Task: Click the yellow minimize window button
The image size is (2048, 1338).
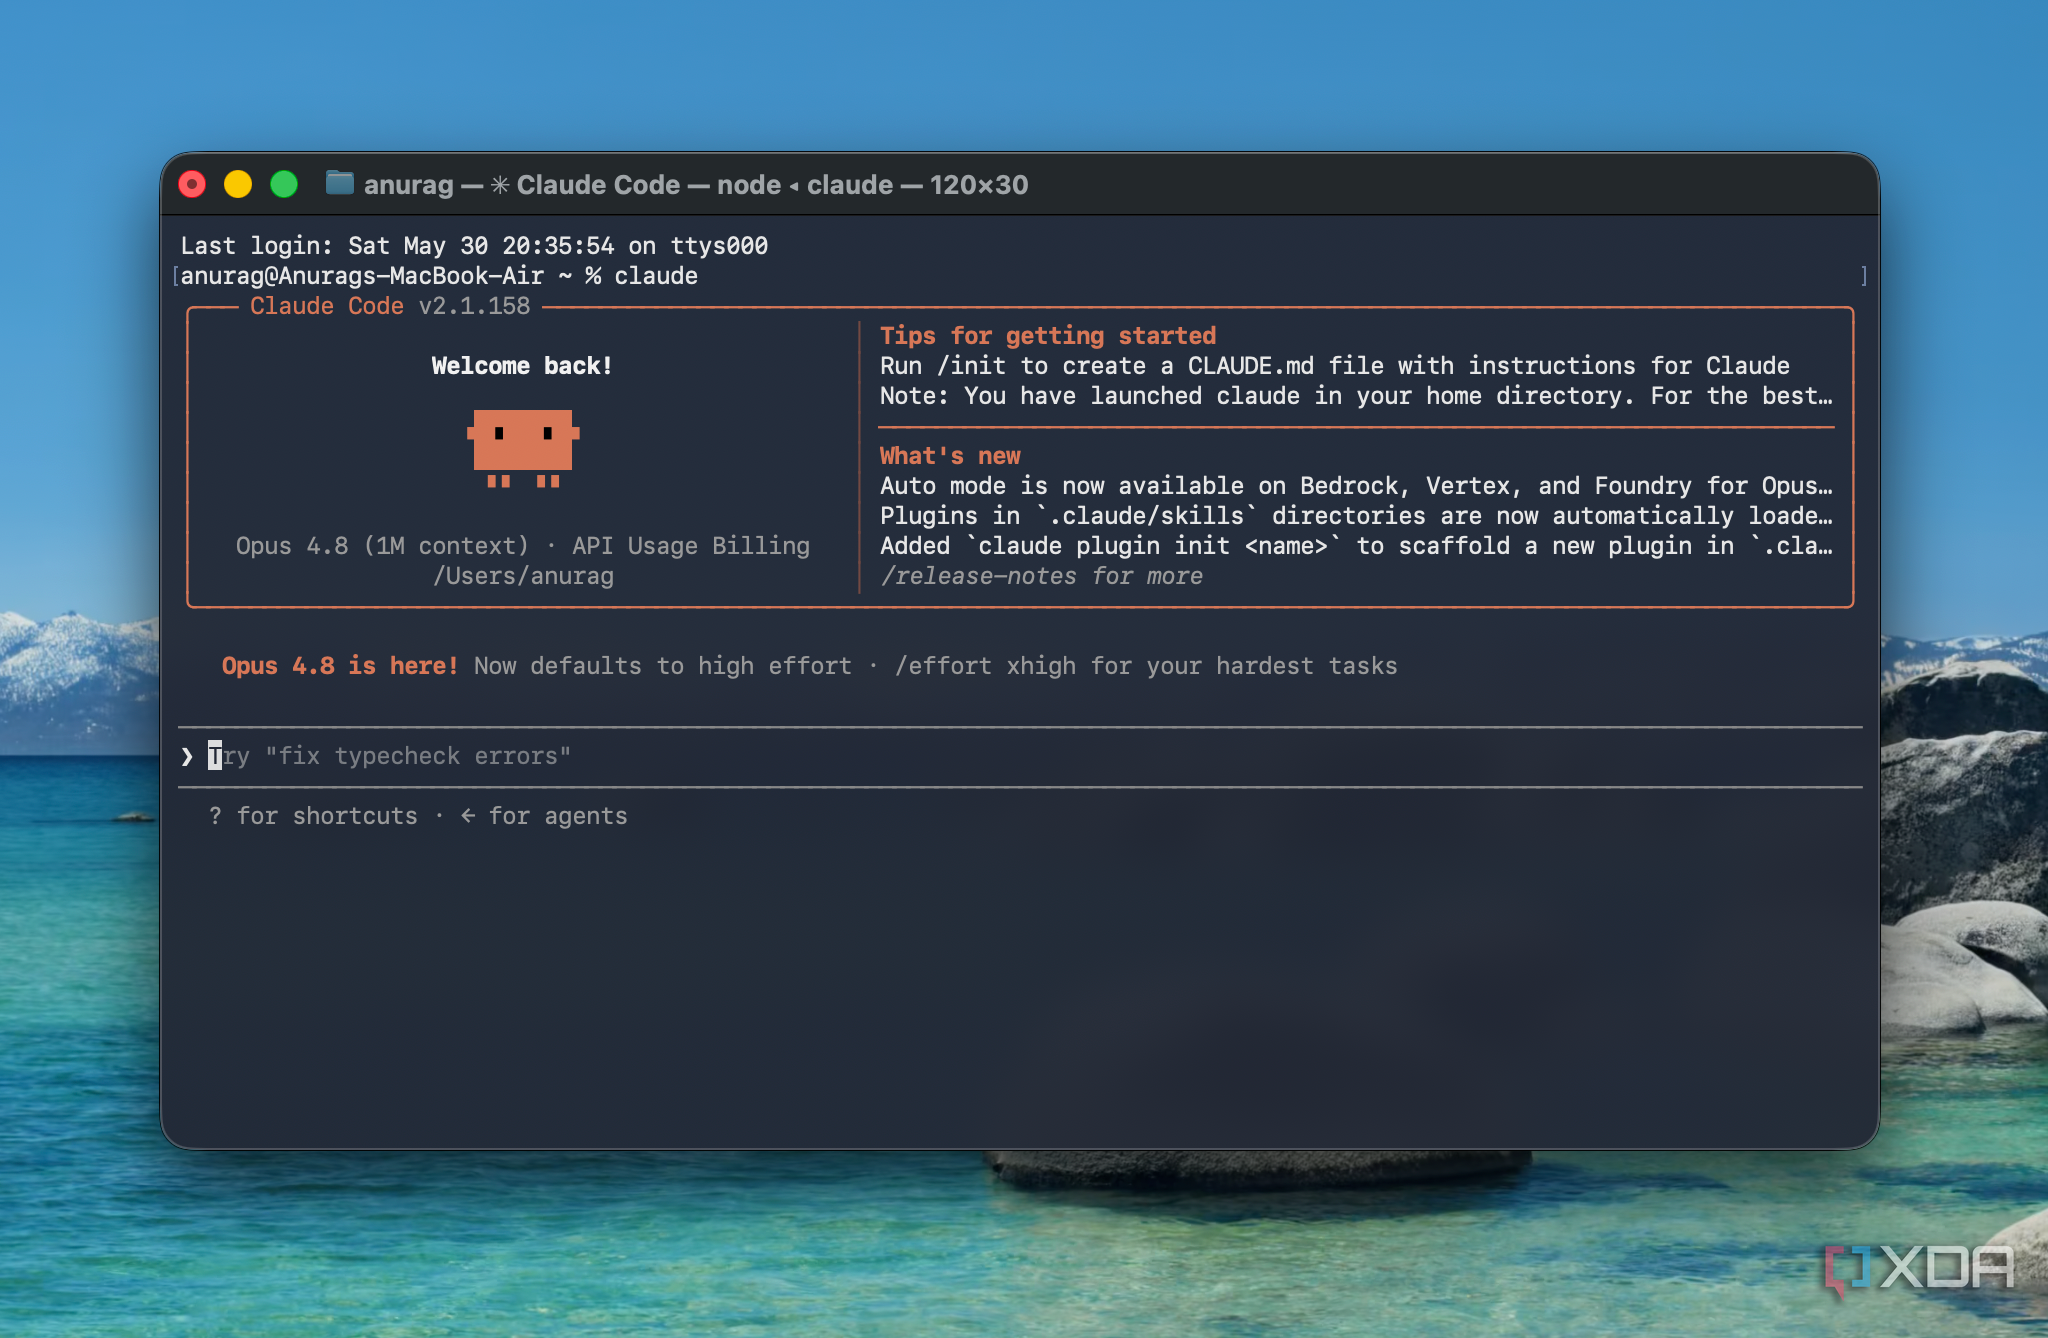Action: 238,185
